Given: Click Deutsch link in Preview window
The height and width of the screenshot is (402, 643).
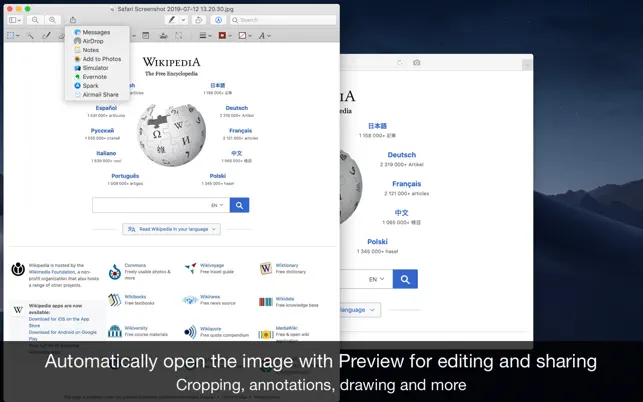Looking at the screenshot, I should tap(237, 108).
